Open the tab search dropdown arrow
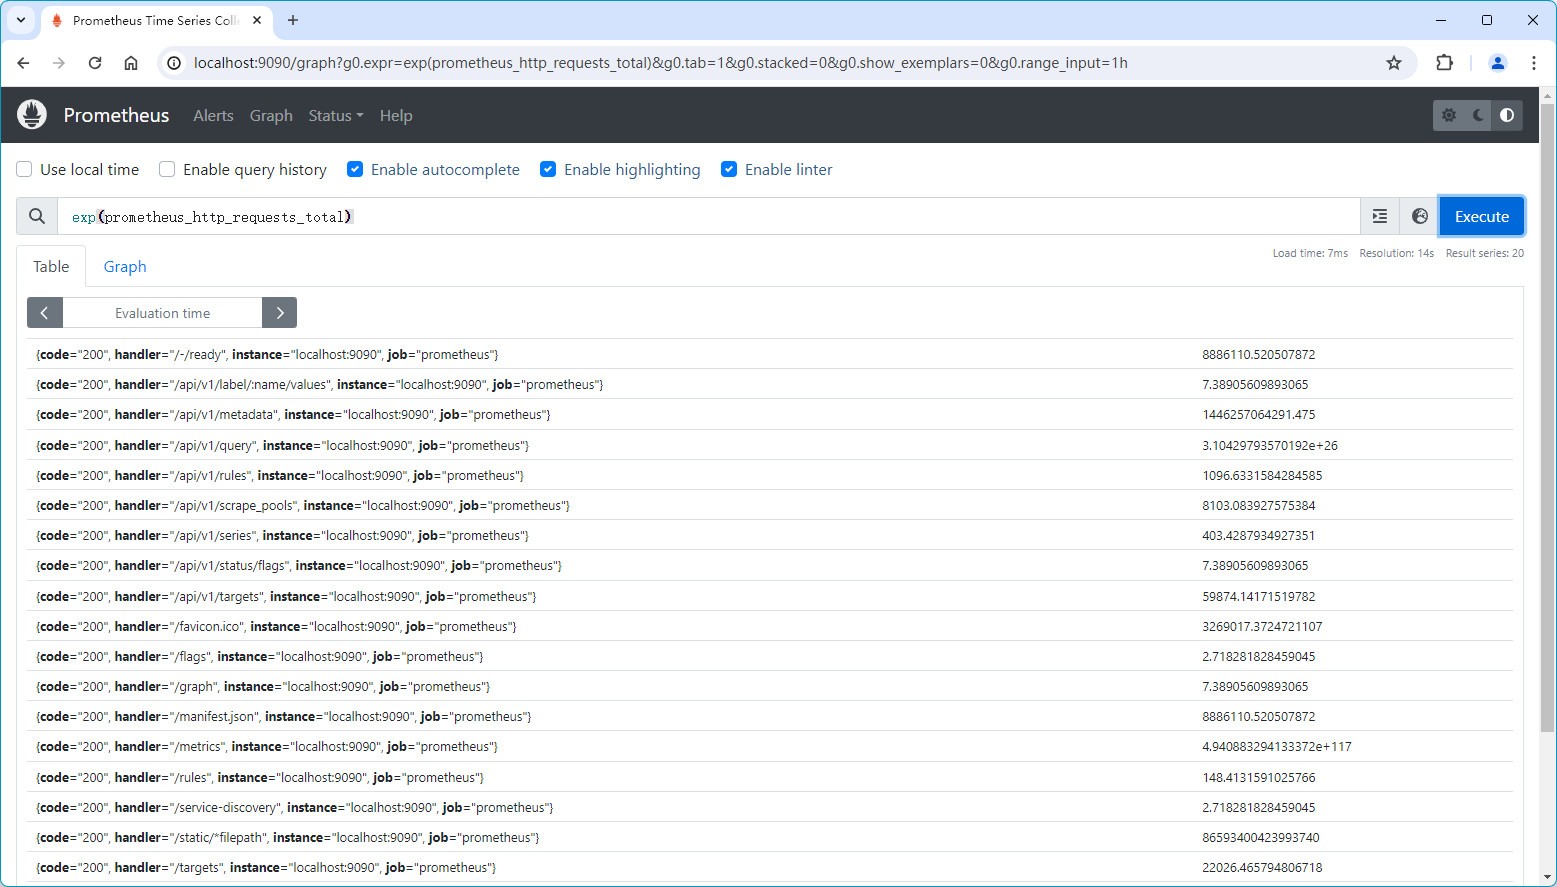The width and height of the screenshot is (1557, 887). [20, 20]
